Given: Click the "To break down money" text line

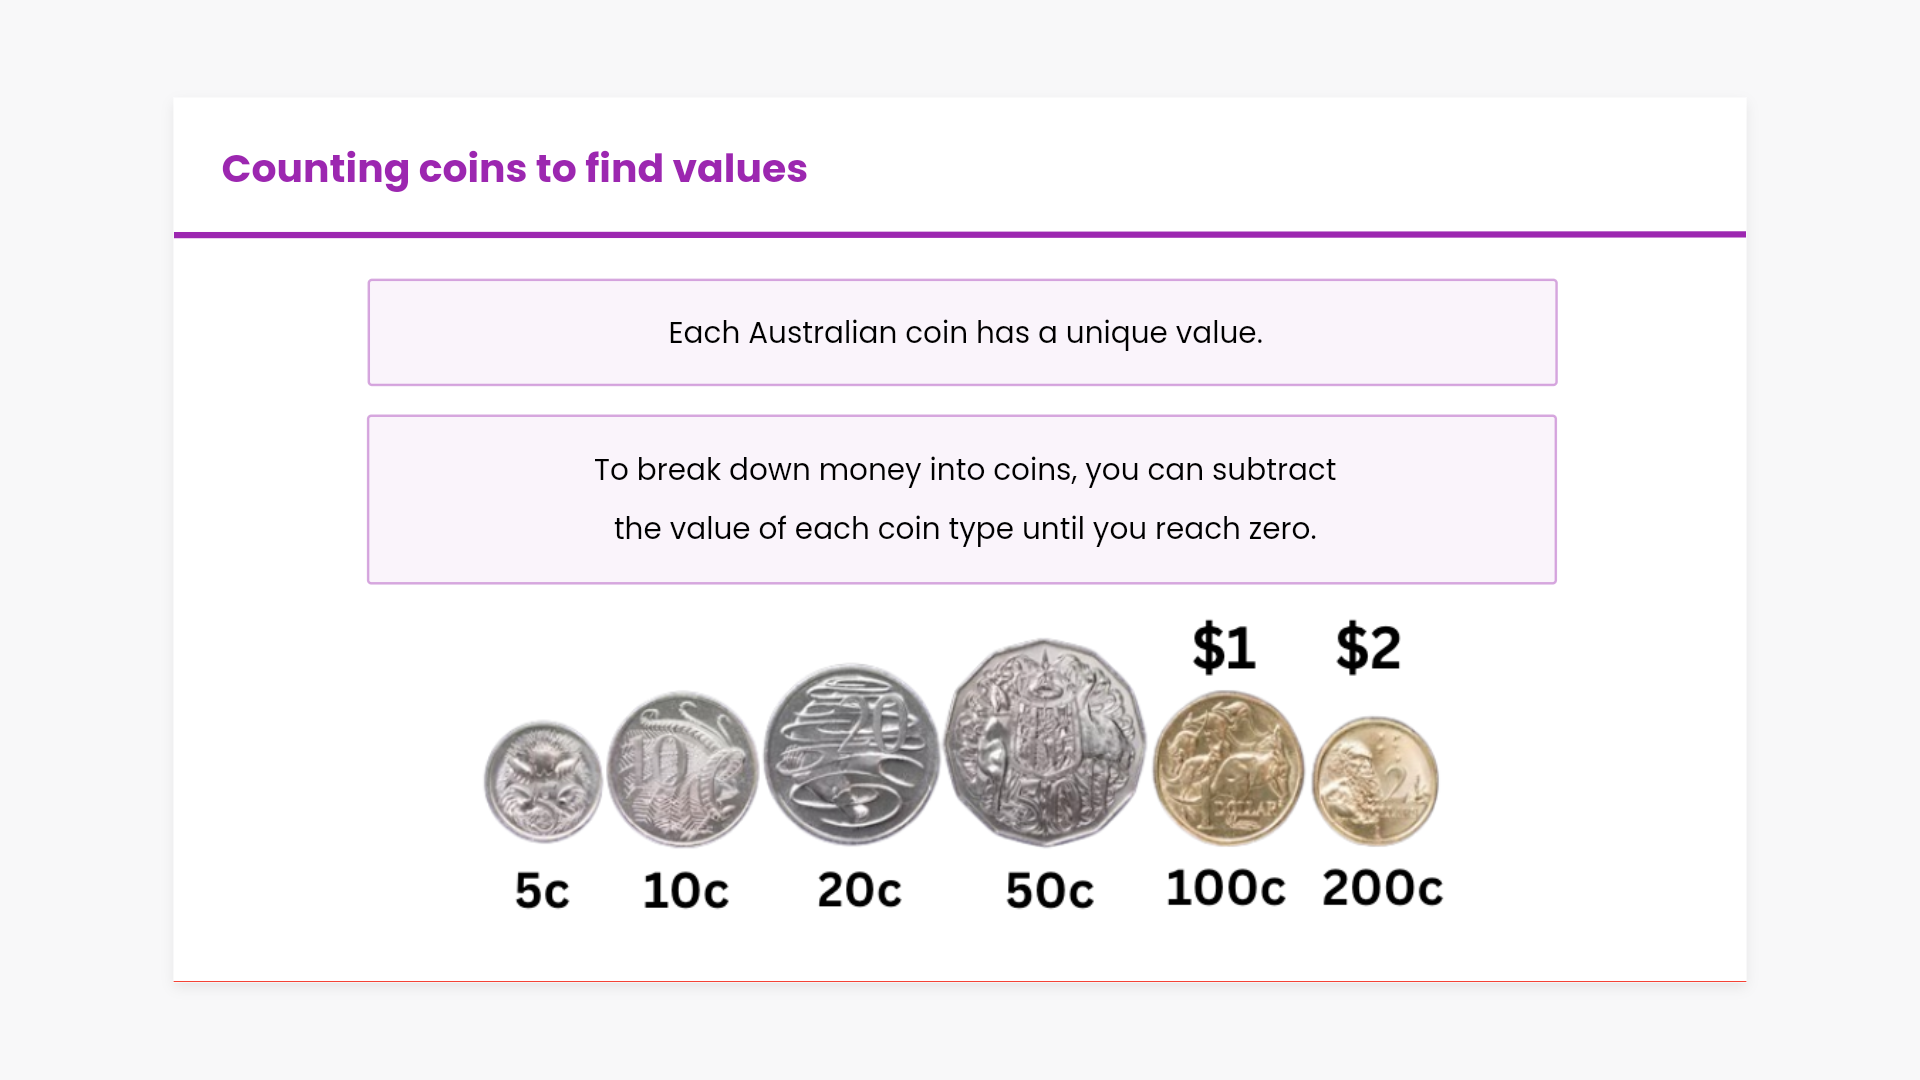Looking at the screenshot, I should coord(964,469).
